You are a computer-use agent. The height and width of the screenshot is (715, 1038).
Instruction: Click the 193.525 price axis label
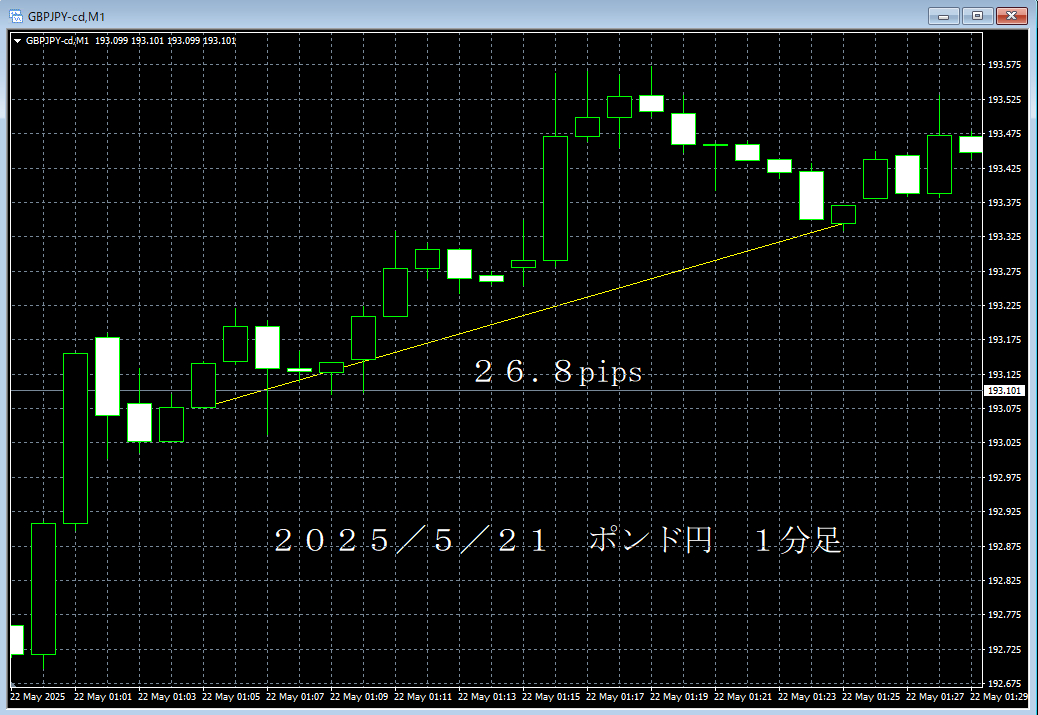pyautogui.click(x=1004, y=99)
